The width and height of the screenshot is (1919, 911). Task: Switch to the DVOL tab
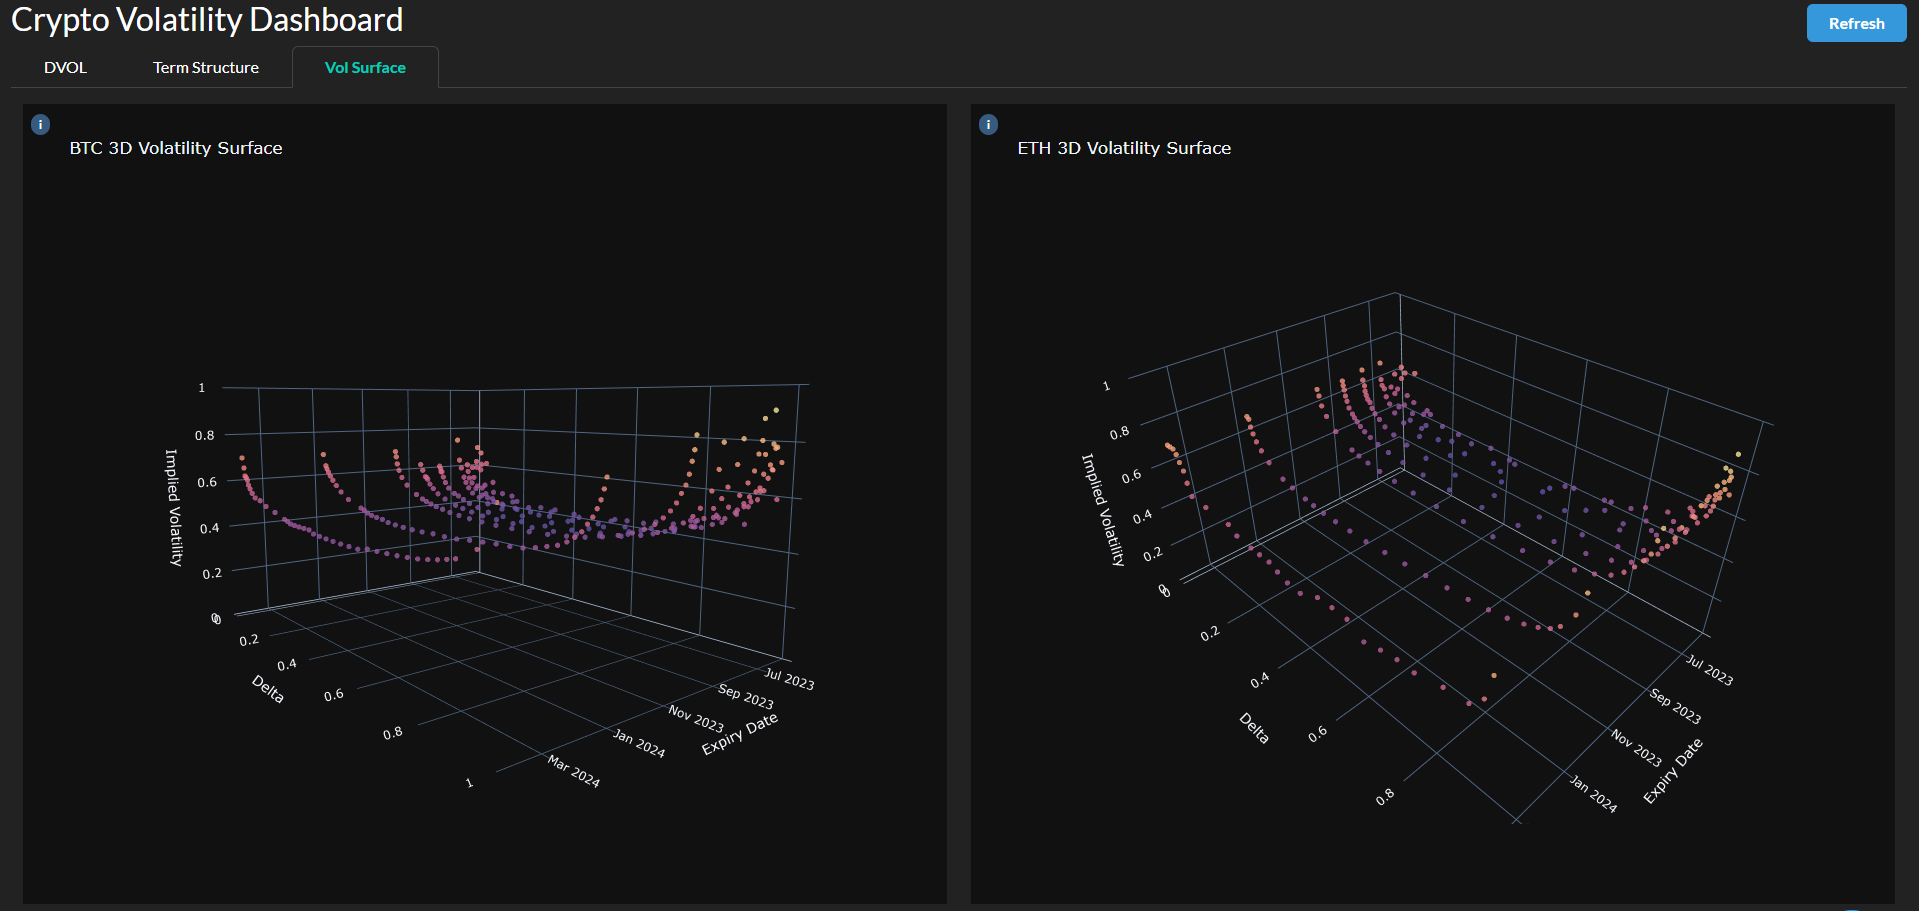[65, 68]
